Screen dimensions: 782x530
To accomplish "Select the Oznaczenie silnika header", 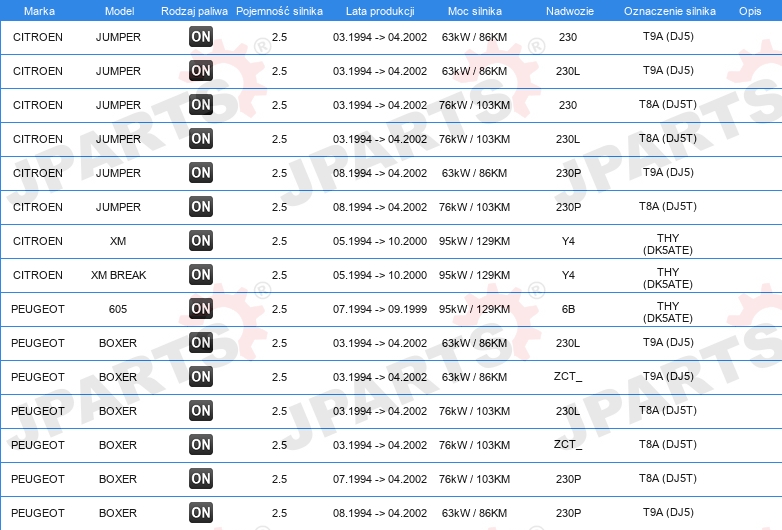I will pos(670,11).
